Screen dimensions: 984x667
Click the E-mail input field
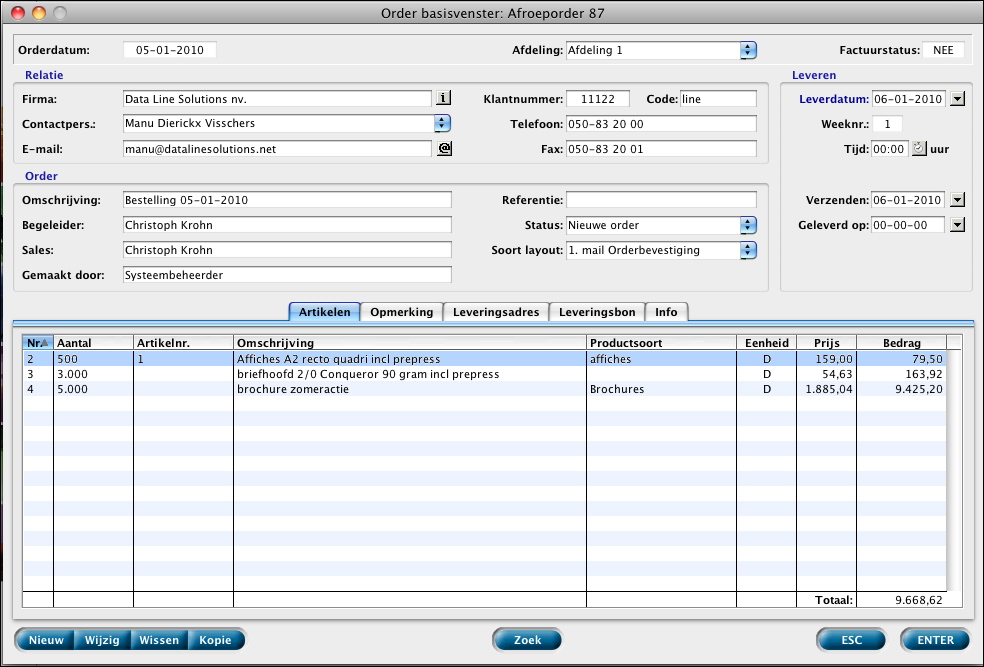pyautogui.click(x=277, y=149)
